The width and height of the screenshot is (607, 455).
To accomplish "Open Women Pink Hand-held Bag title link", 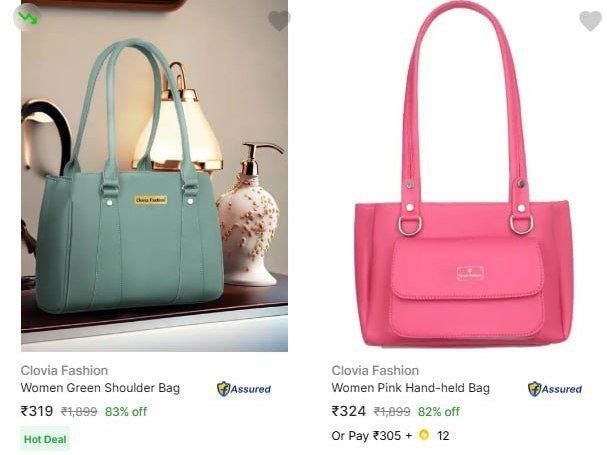I will pos(411,388).
